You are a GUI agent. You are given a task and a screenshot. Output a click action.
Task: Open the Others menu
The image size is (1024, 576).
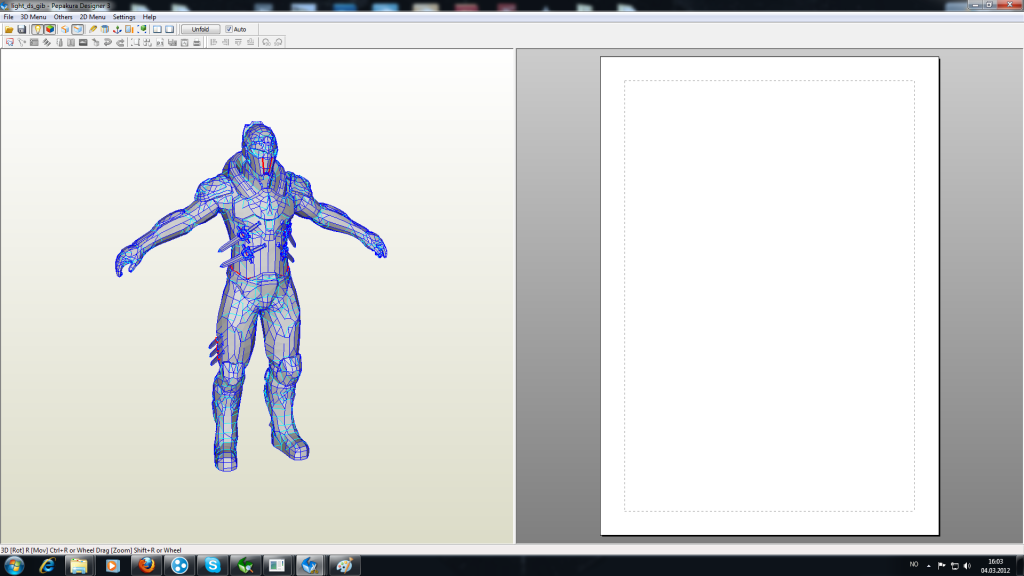(x=63, y=17)
